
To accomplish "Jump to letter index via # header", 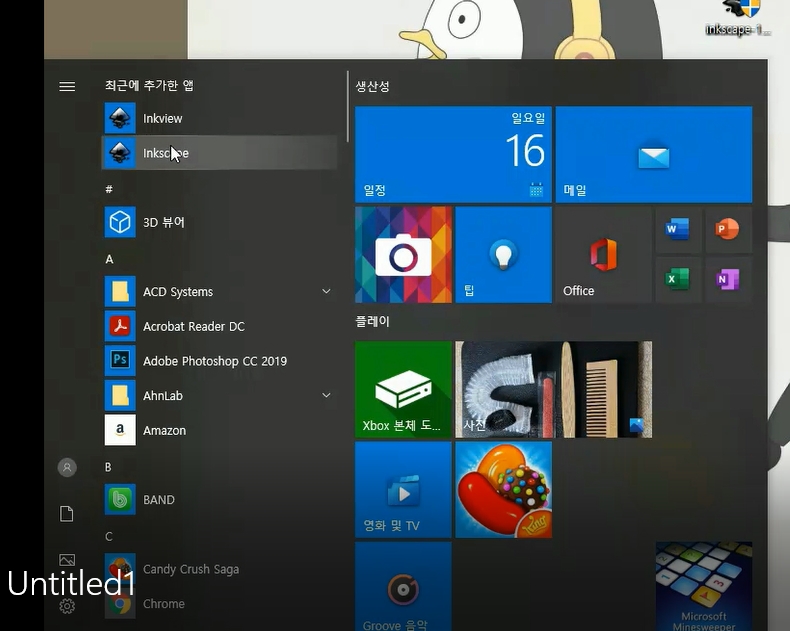I will tap(109, 190).
